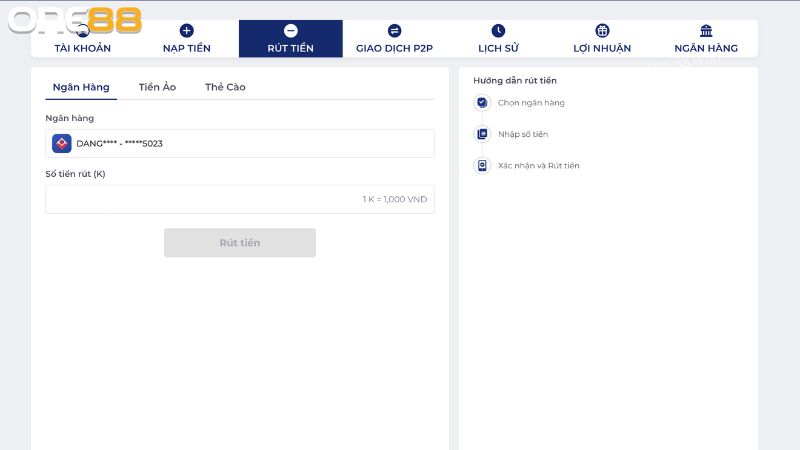Open the Ngân hàng account dropdown
This screenshot has width=800, height=450.
pyautogui.click(x=240, y=143)
